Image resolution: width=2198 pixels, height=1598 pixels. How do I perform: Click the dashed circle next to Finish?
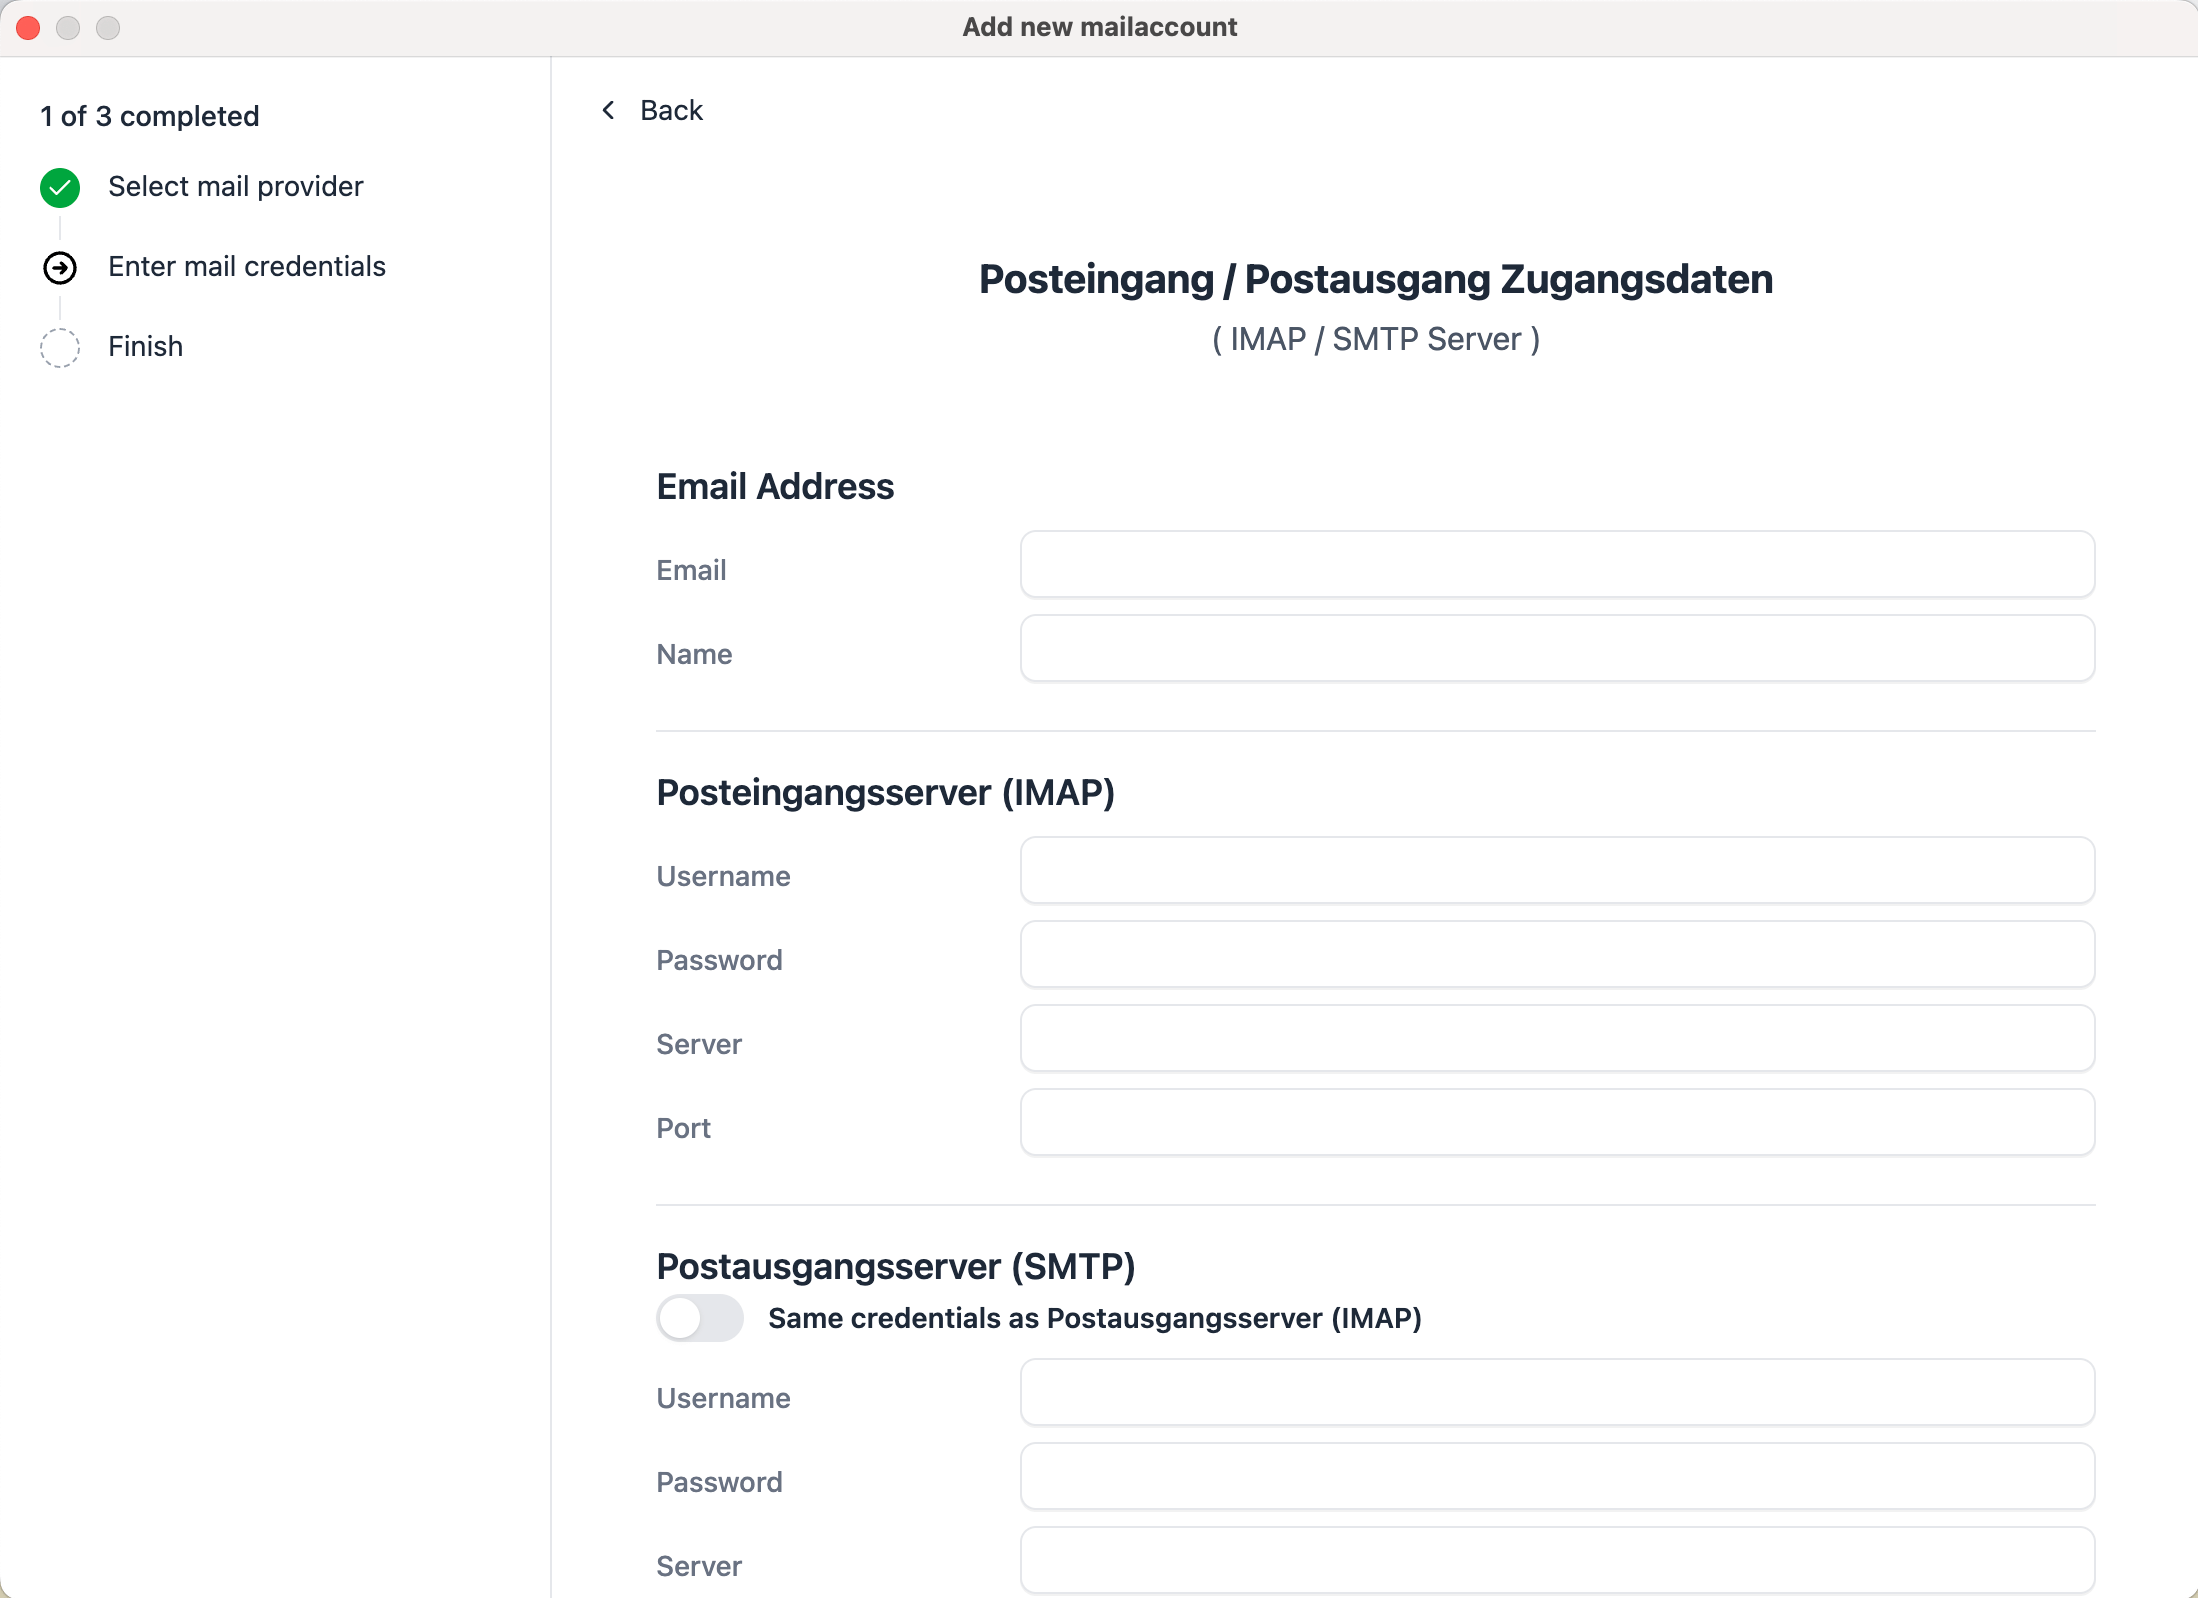coord(59,347)
